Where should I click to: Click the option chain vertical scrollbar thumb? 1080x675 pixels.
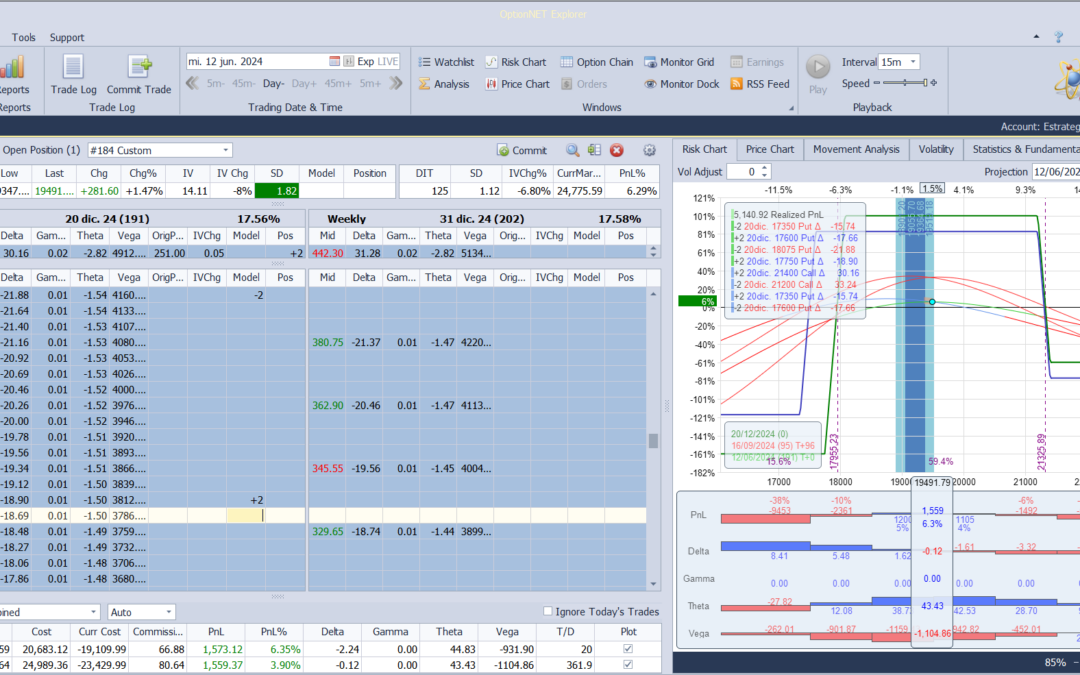(653, 440)
